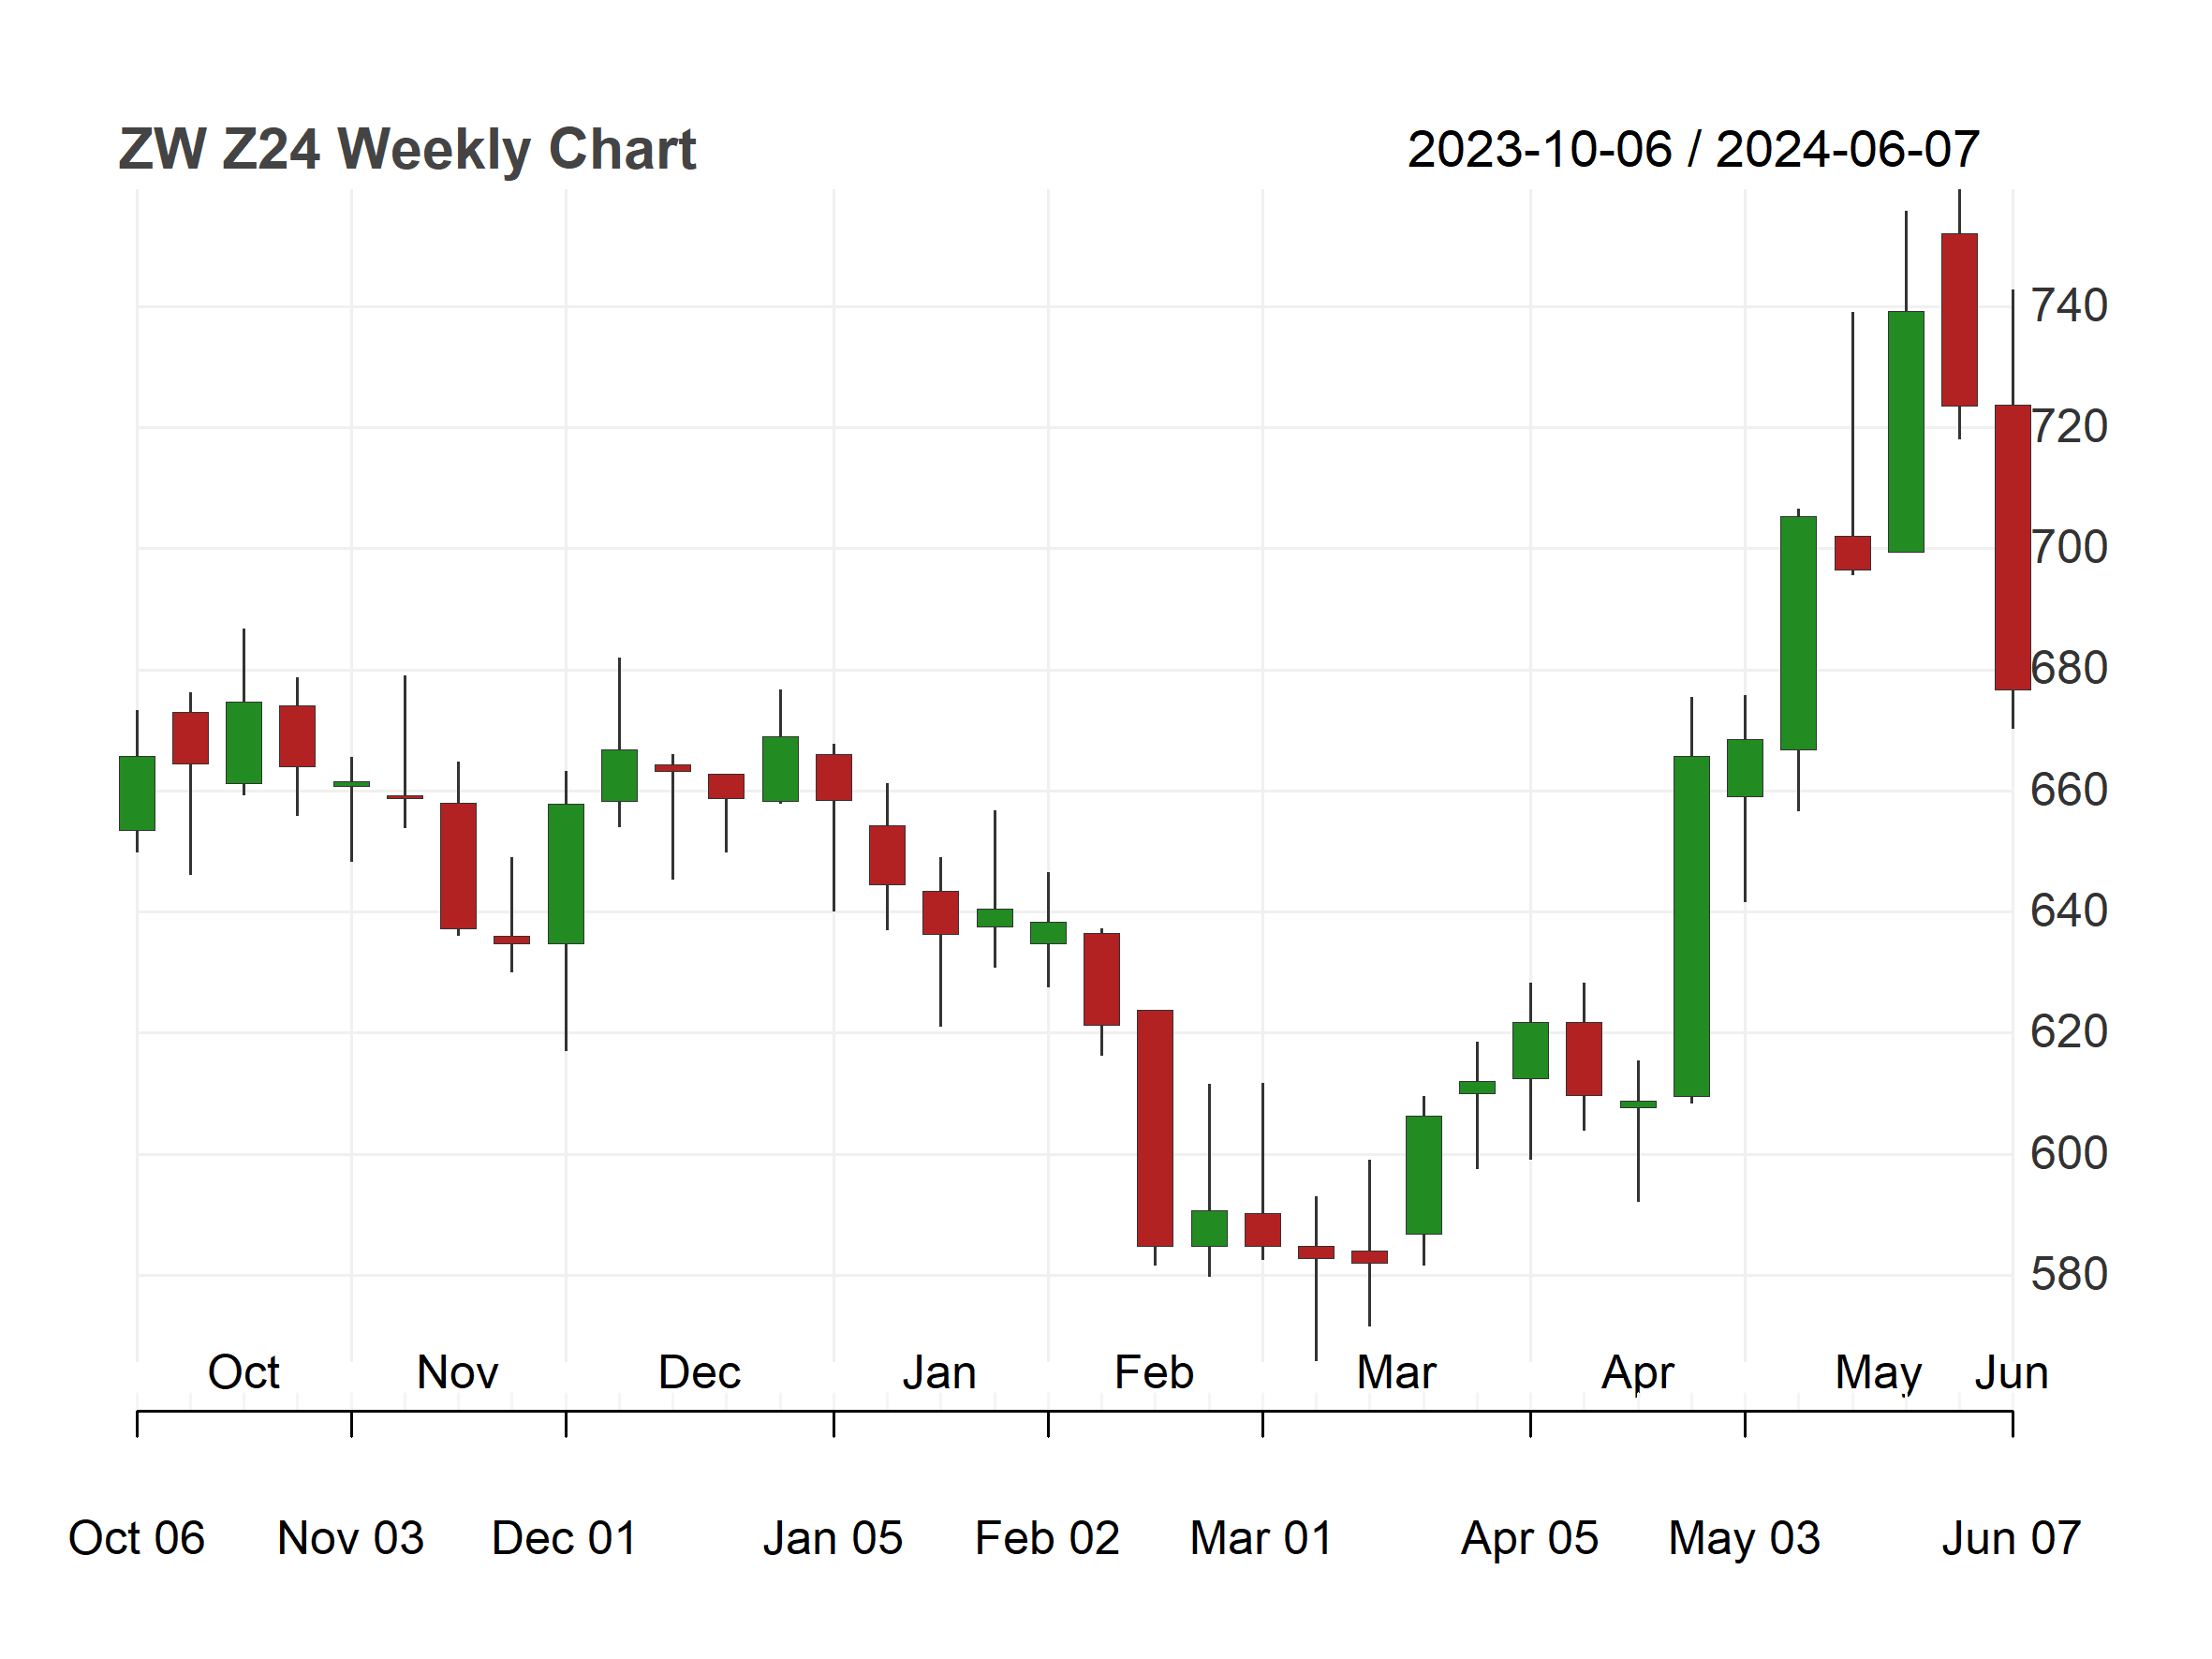This screenshot has width=2212, height=1659.
Task: Select the Jan 05 date label
Action: click(833, 1538)
